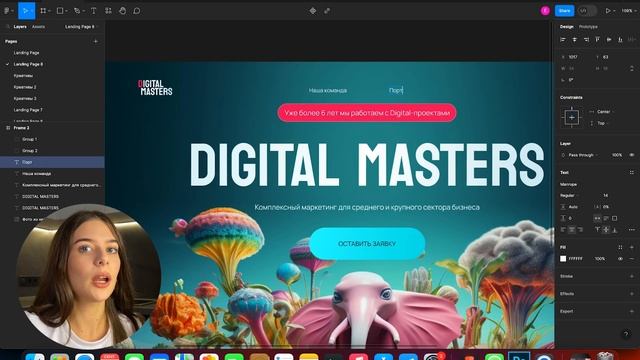Open Landing Page 8 page dropdown
The width and height of the screenshot is (640, 360).
click(x=82, y=27)
